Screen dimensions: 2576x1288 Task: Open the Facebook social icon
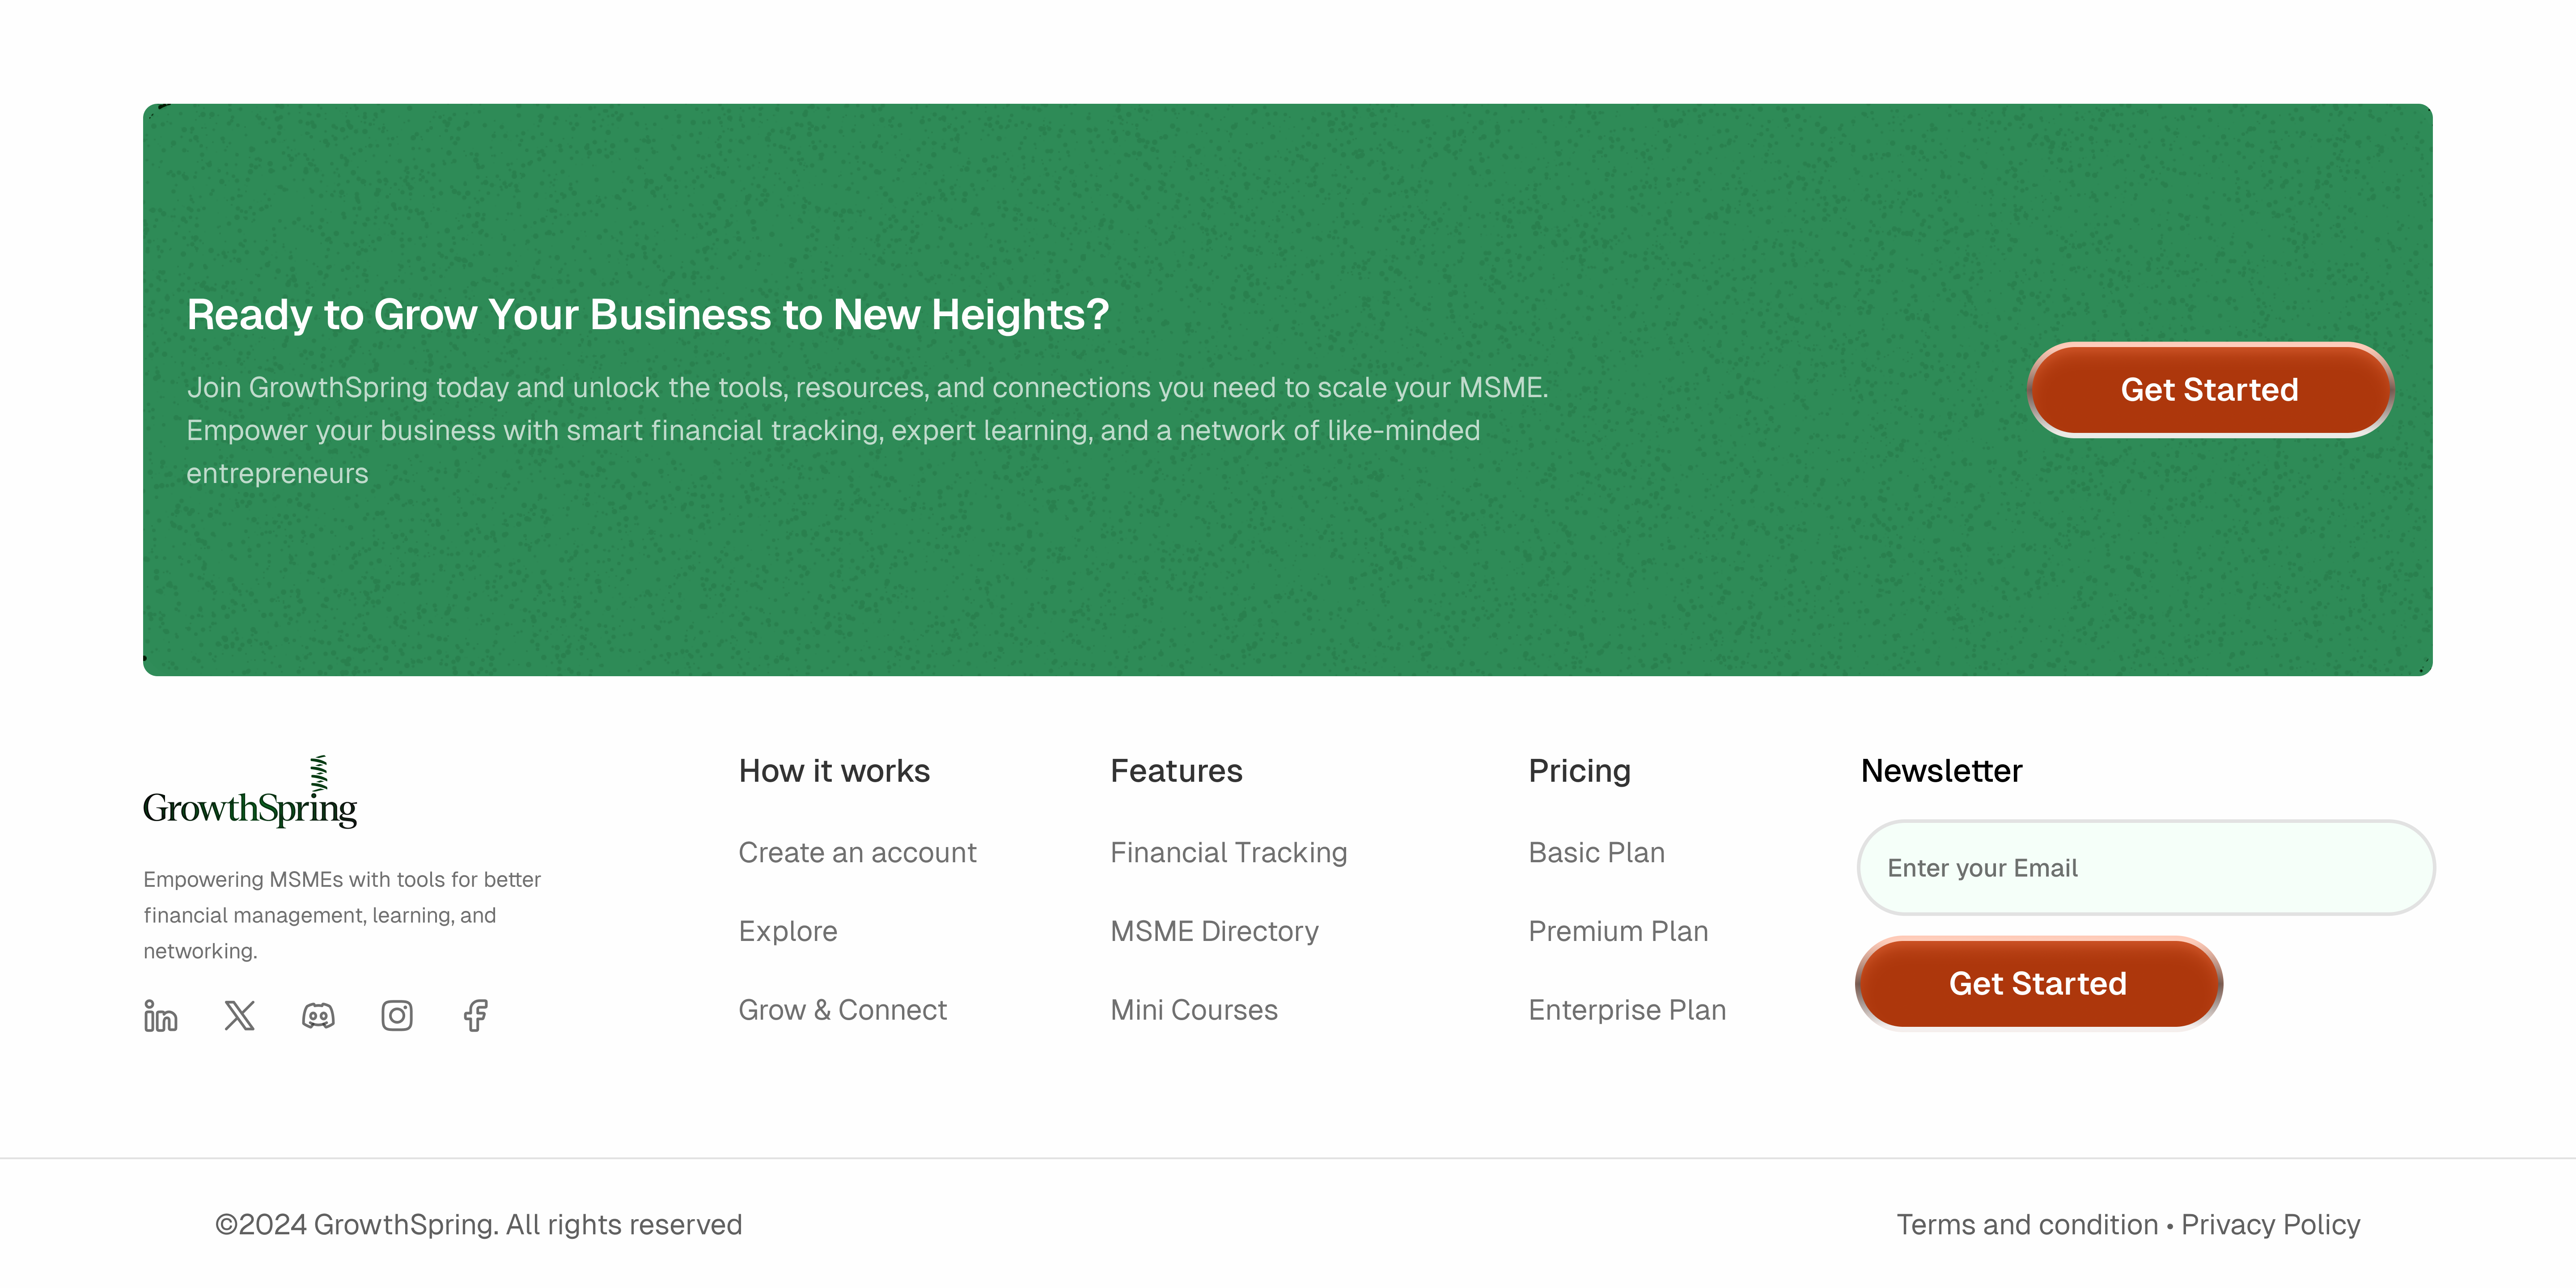click(x=476, y=1016)
